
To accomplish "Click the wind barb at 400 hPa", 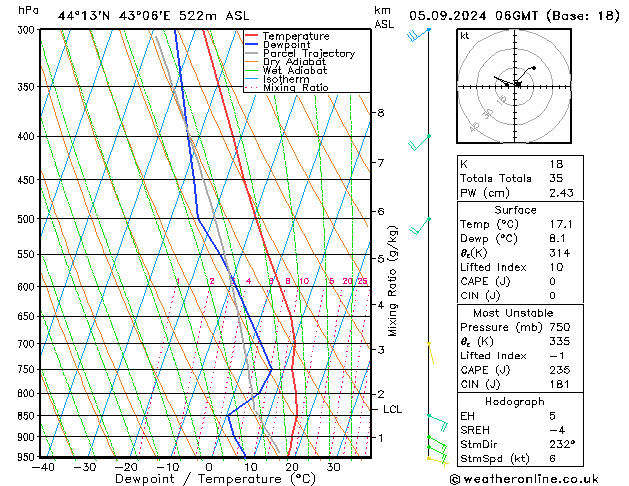I will point(419,143).
